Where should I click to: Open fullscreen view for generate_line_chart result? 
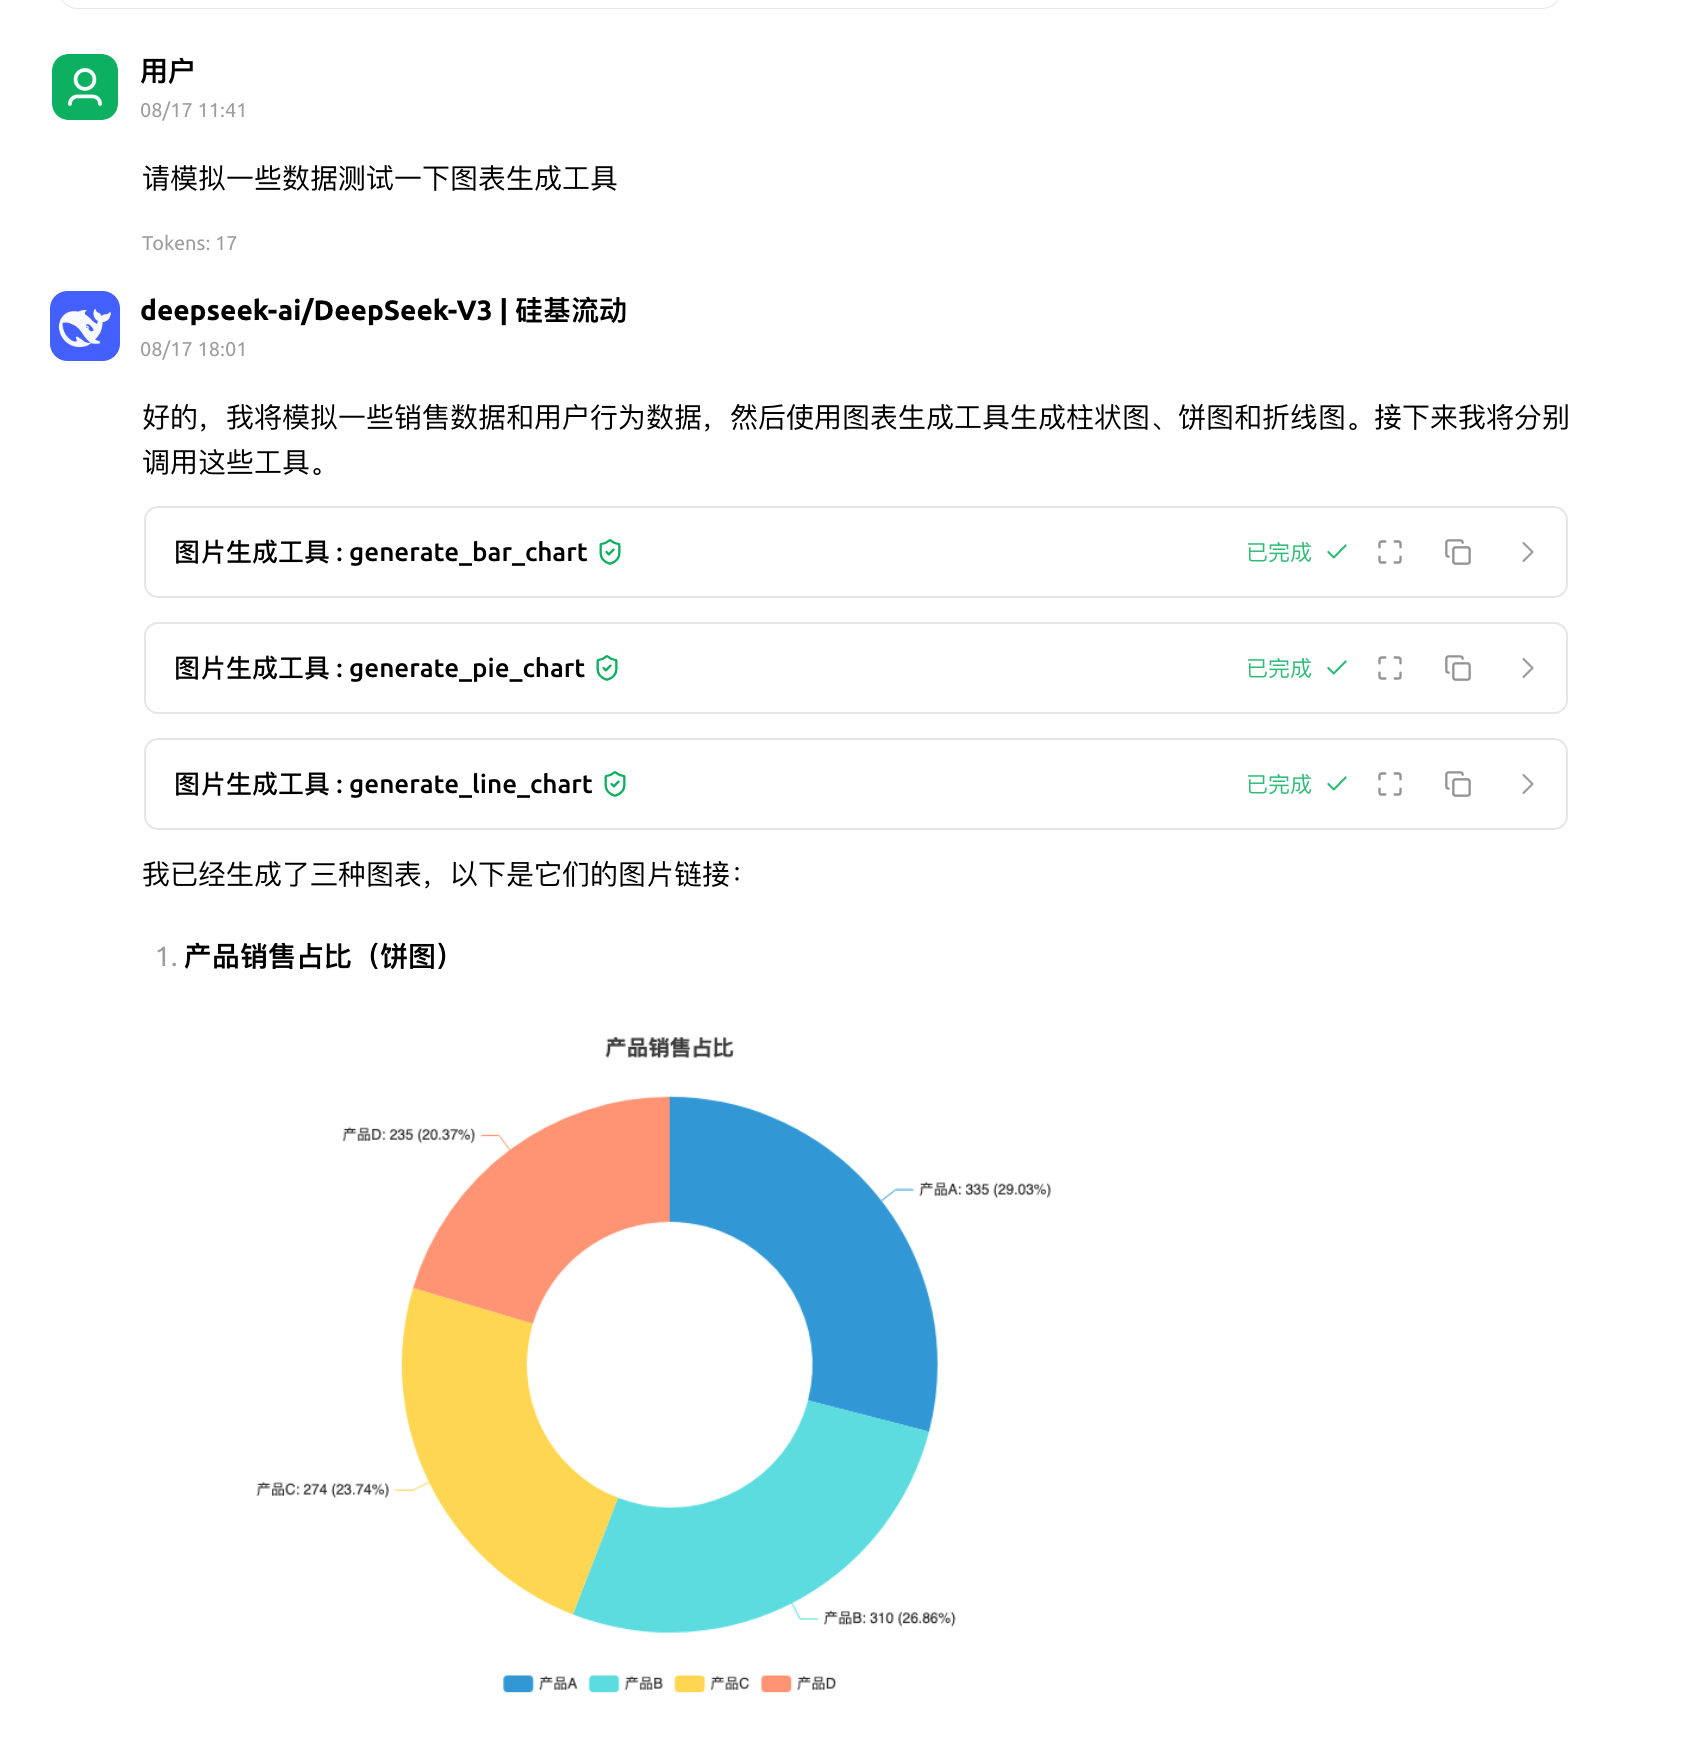1389,784
